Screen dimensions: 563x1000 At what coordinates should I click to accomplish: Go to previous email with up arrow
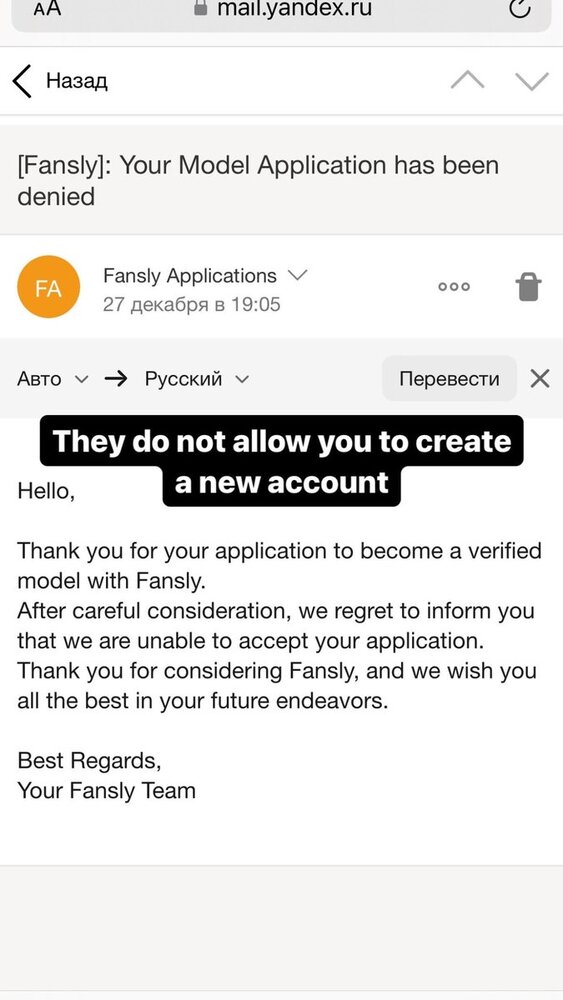point(467,80)
